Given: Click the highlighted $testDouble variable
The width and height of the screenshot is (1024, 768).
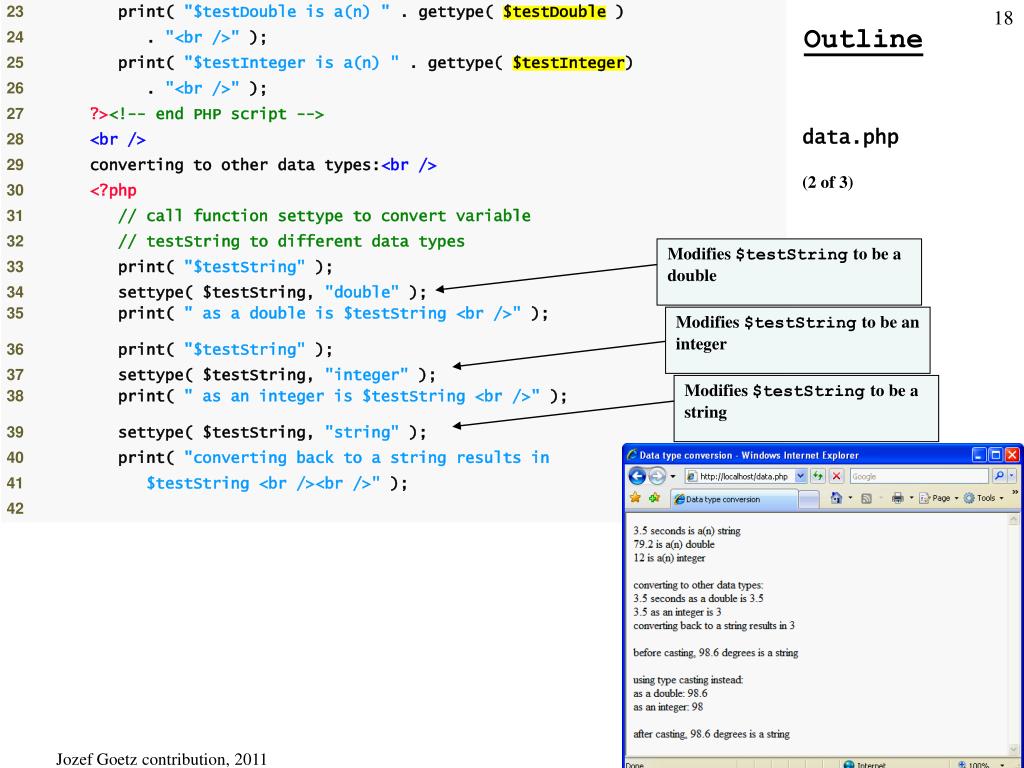Looking at the screenshot, I should tap(554, 12).
